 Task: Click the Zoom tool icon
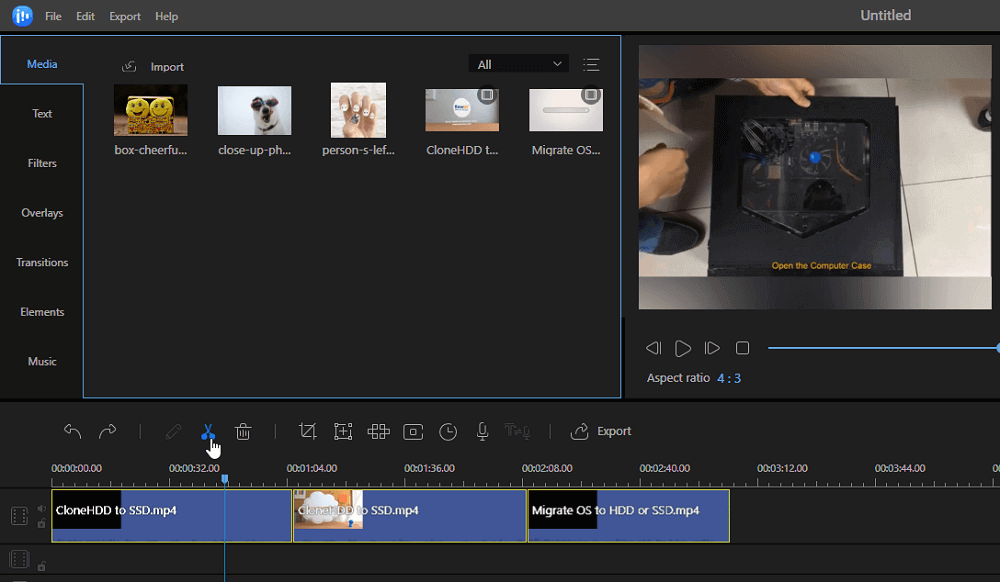[343, 431]
